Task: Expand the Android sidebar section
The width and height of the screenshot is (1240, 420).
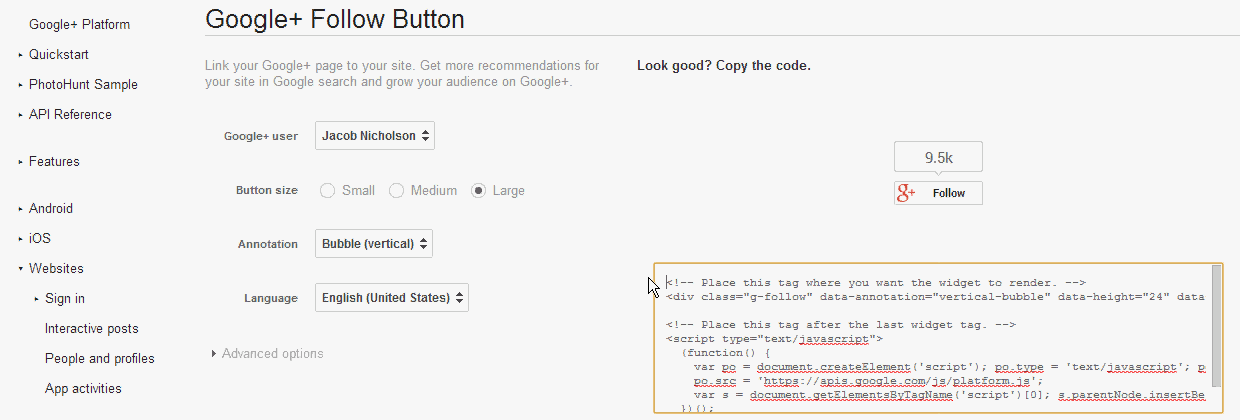Action: point(50,208)
